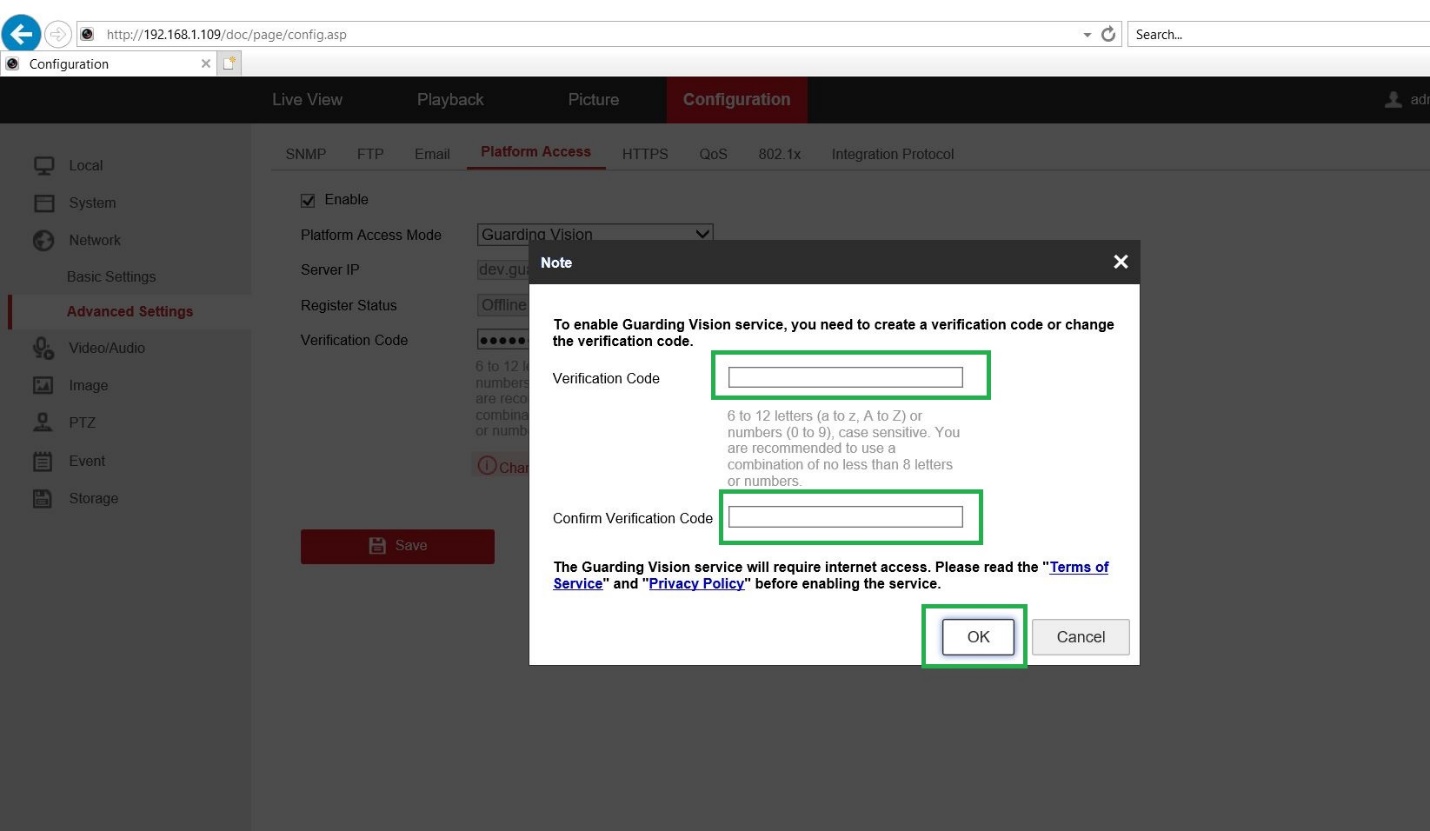This screenshot has width=1430, height=831.
Task: Click the background Verification Code password field
Action: tap(503, 339)
